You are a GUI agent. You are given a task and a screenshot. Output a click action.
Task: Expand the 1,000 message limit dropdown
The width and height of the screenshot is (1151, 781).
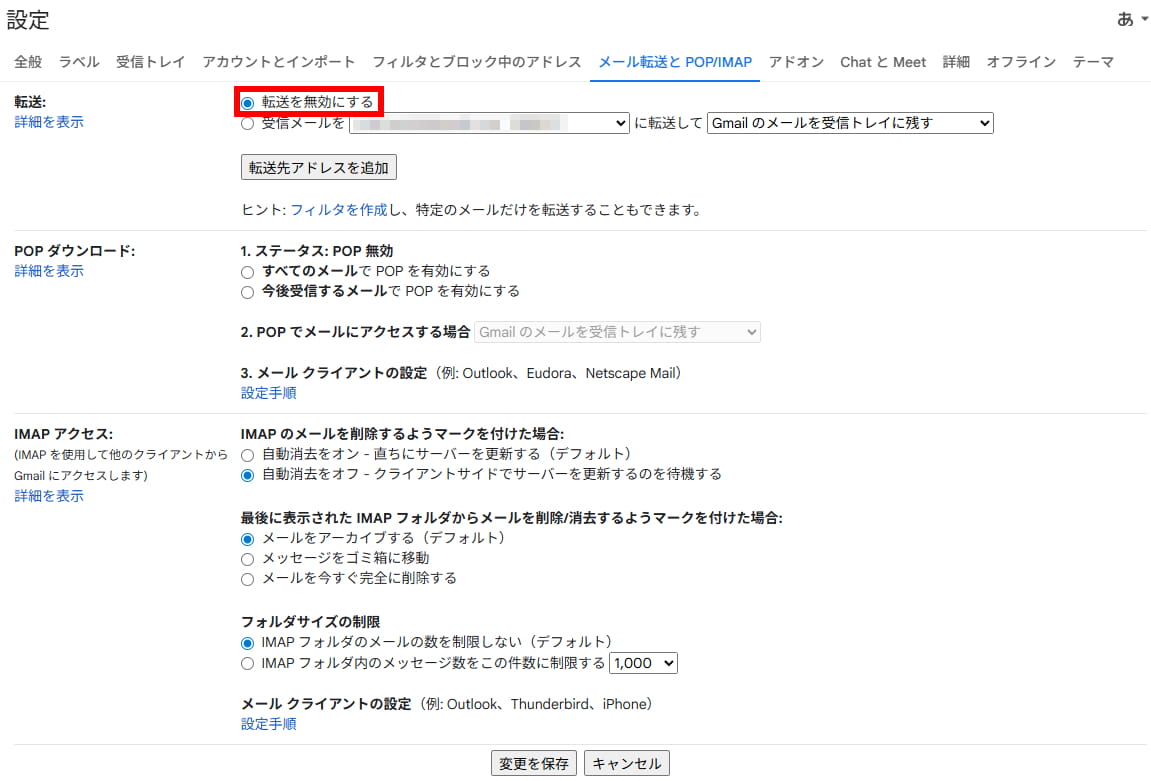pyautogui.click(x=644, y=663)
